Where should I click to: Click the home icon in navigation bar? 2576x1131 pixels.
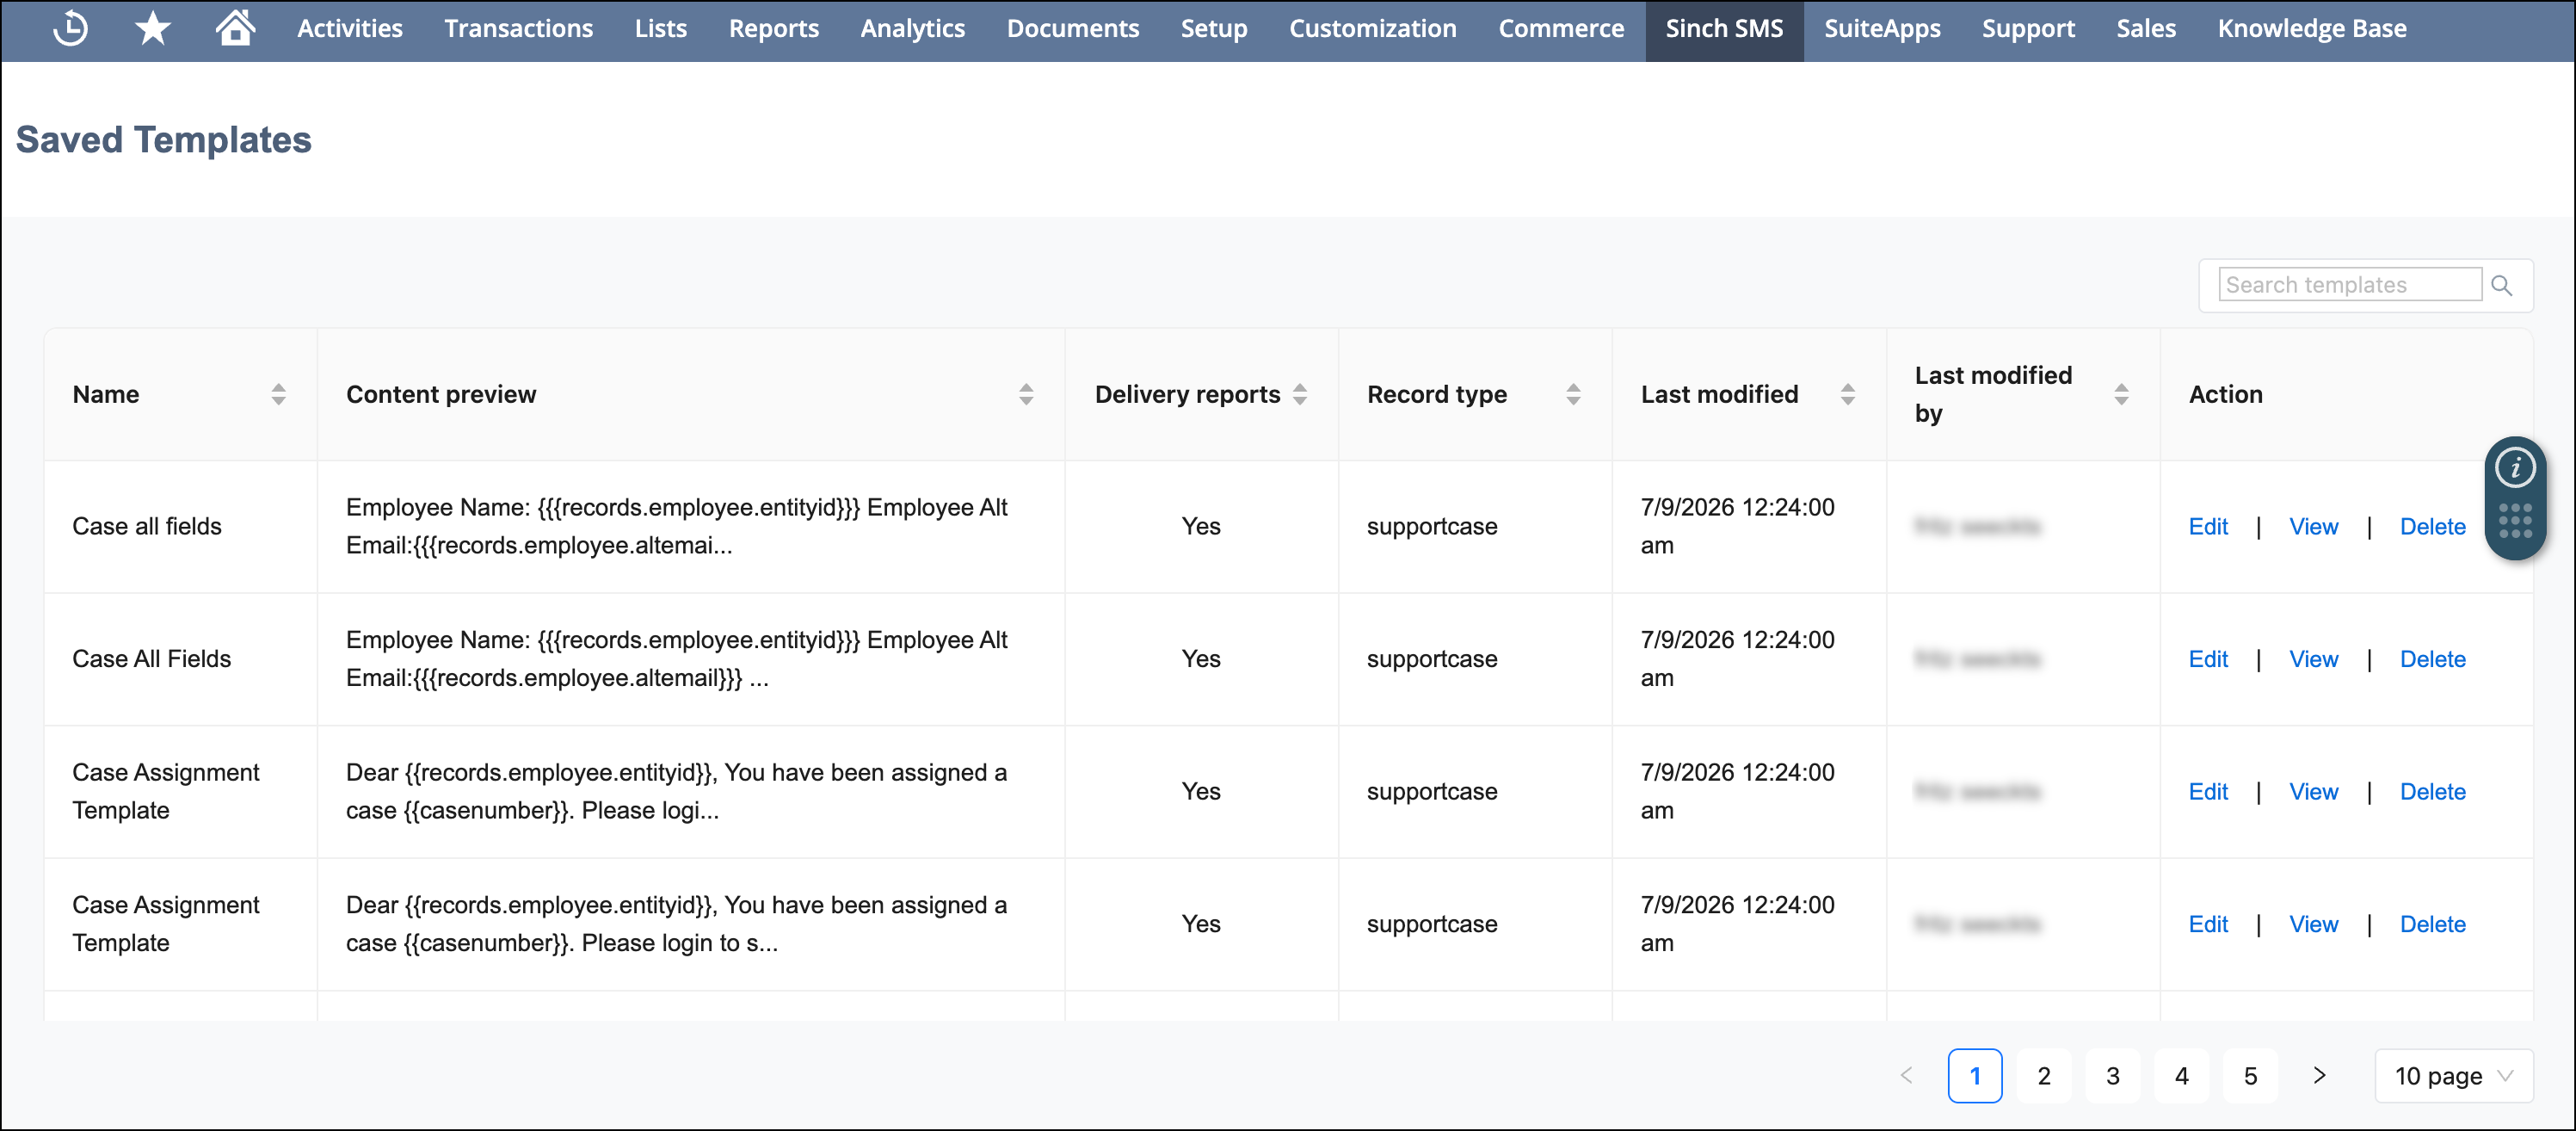[x=235, y=28]
